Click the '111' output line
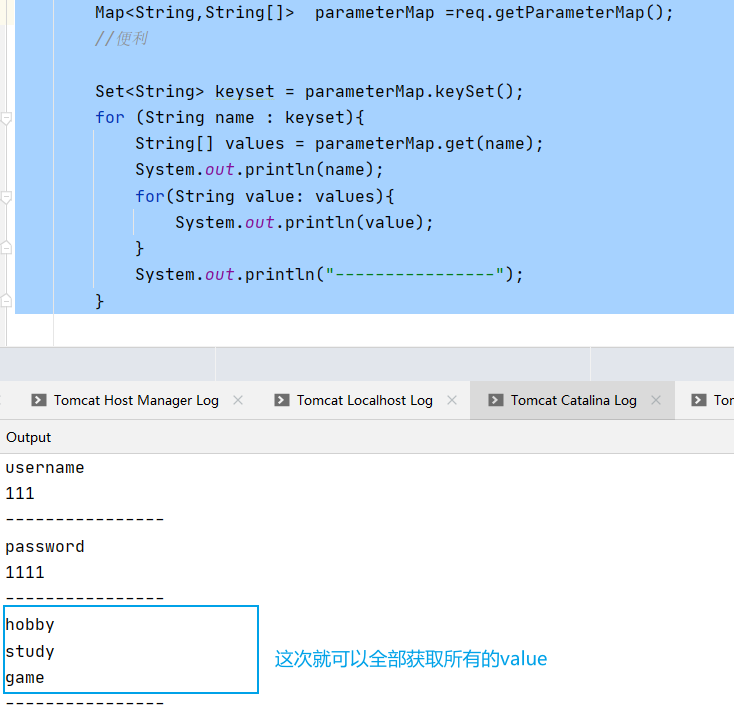734x724 pixels. pyautogui.click(x=20, y=494)
